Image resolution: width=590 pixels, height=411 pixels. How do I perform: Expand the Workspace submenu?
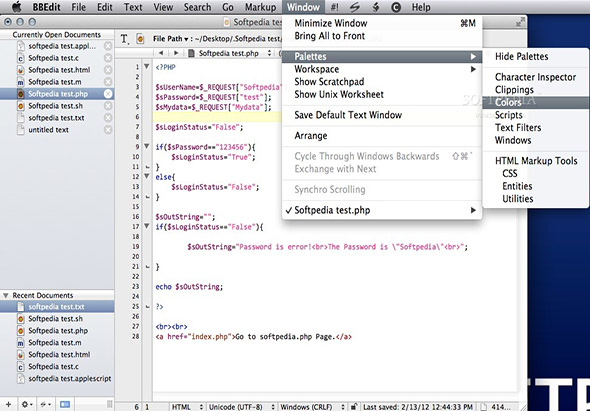click(382, 69)
